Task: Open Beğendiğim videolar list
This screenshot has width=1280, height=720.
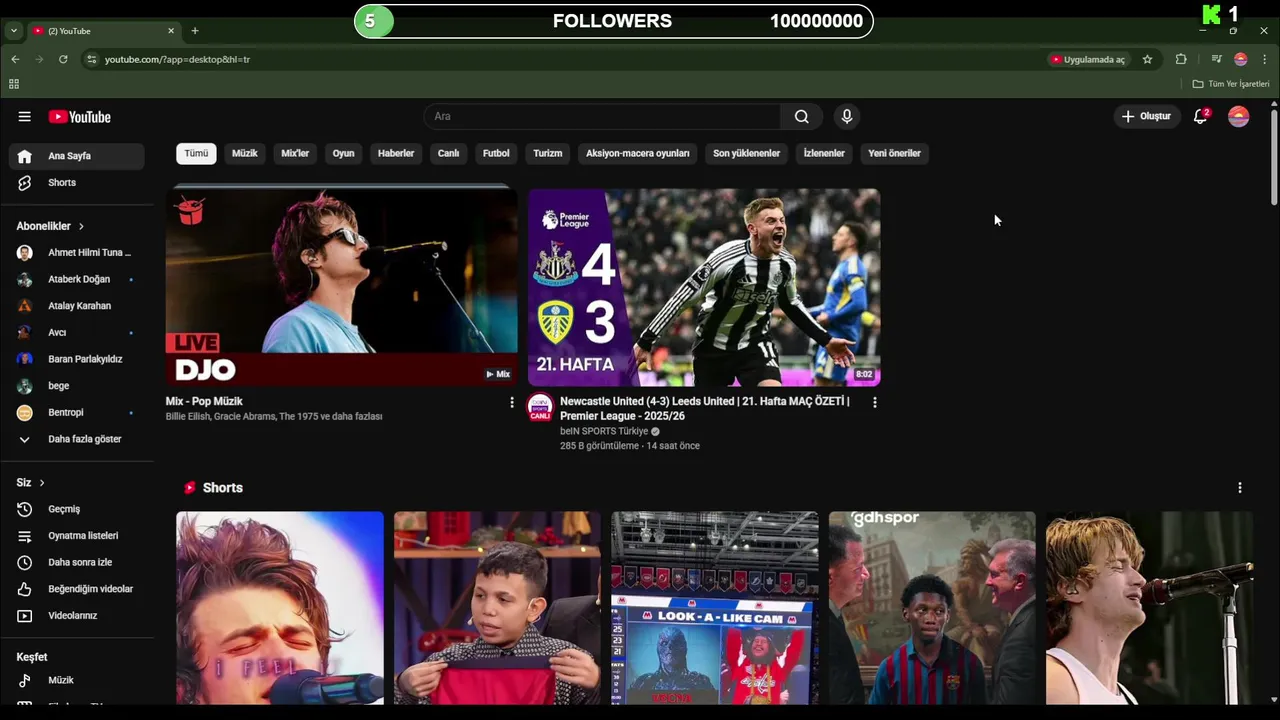Action: pyautogui.click(x=77, y=589)
